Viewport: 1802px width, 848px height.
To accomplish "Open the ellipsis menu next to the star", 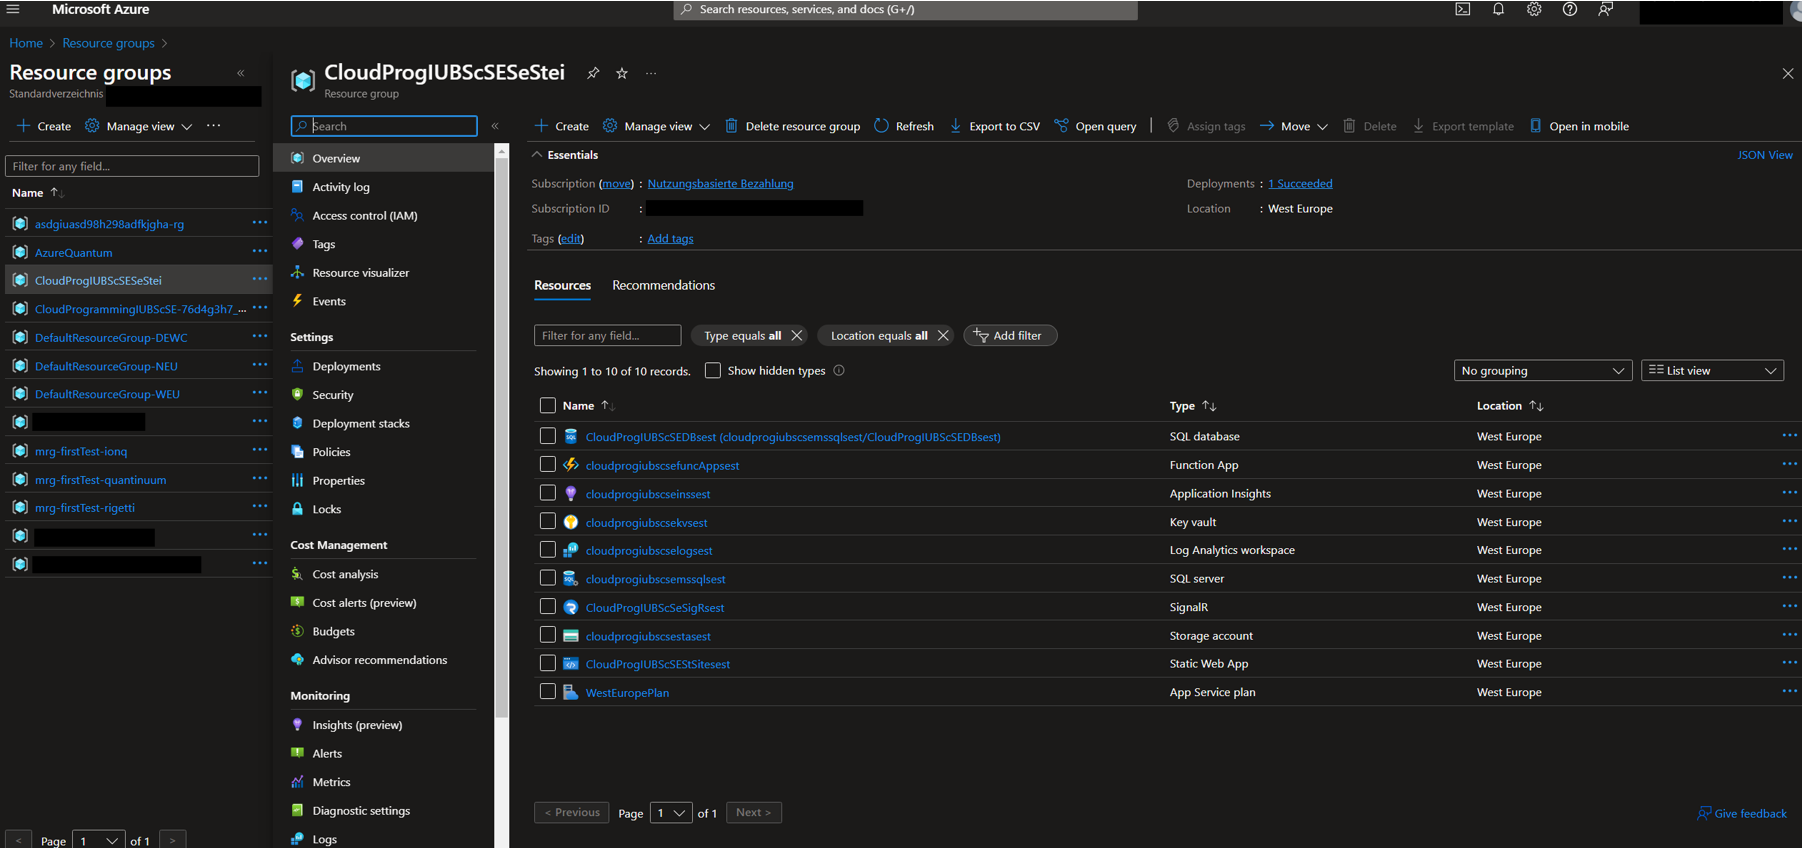I will click(x=651, y=73).
